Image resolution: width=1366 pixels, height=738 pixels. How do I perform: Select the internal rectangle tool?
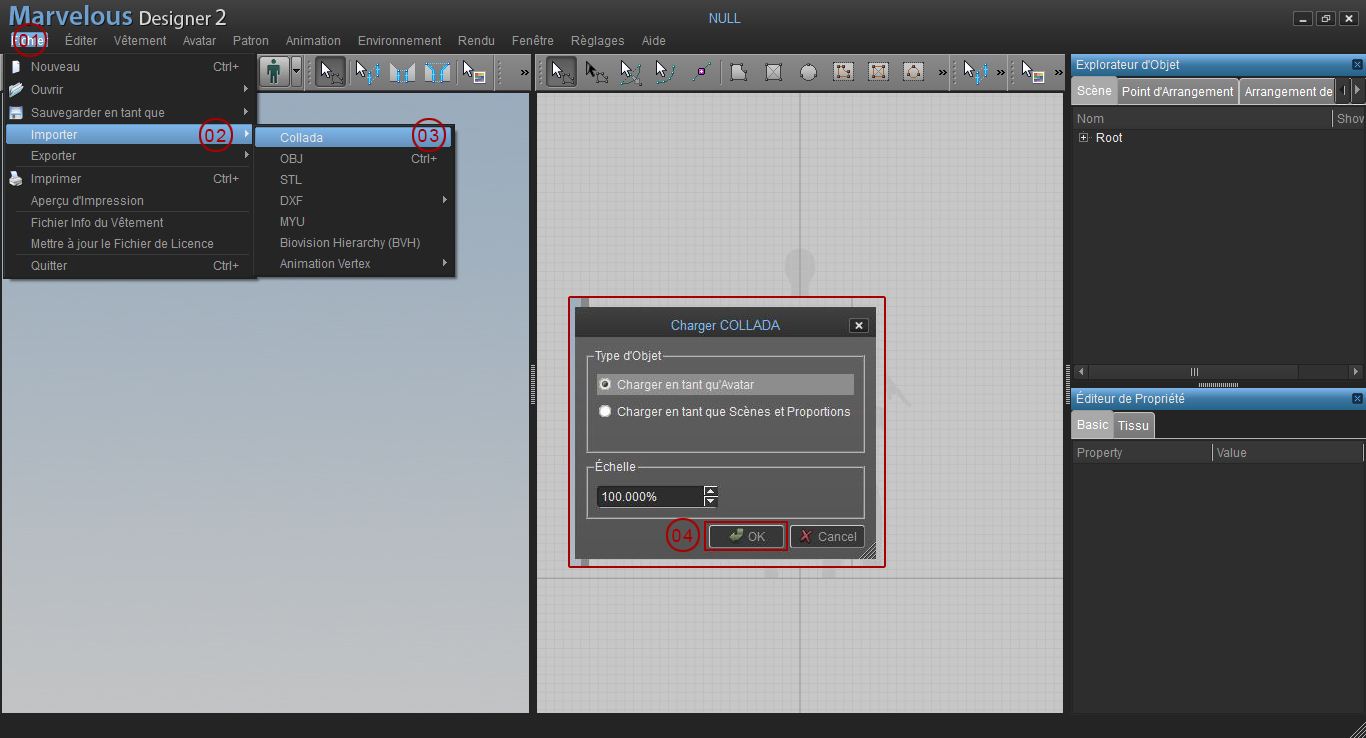tap(879, 72)
